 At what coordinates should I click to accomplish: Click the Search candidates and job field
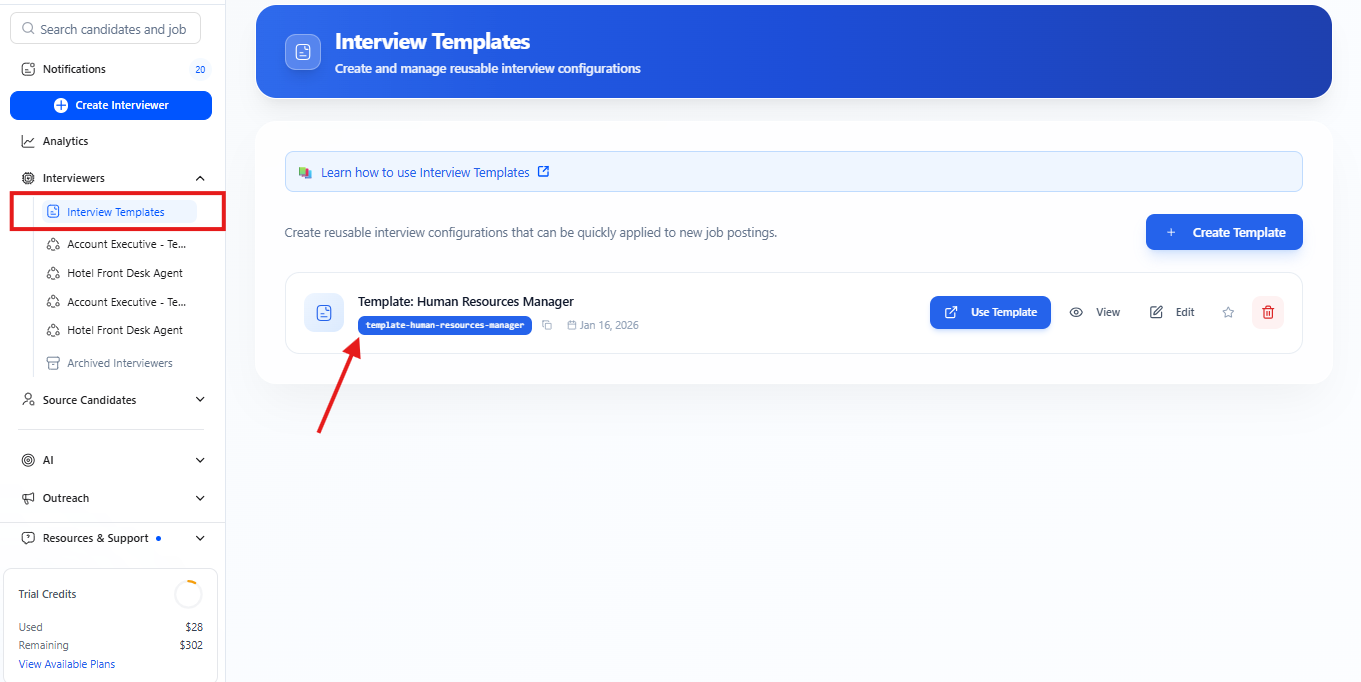(106, 29)
